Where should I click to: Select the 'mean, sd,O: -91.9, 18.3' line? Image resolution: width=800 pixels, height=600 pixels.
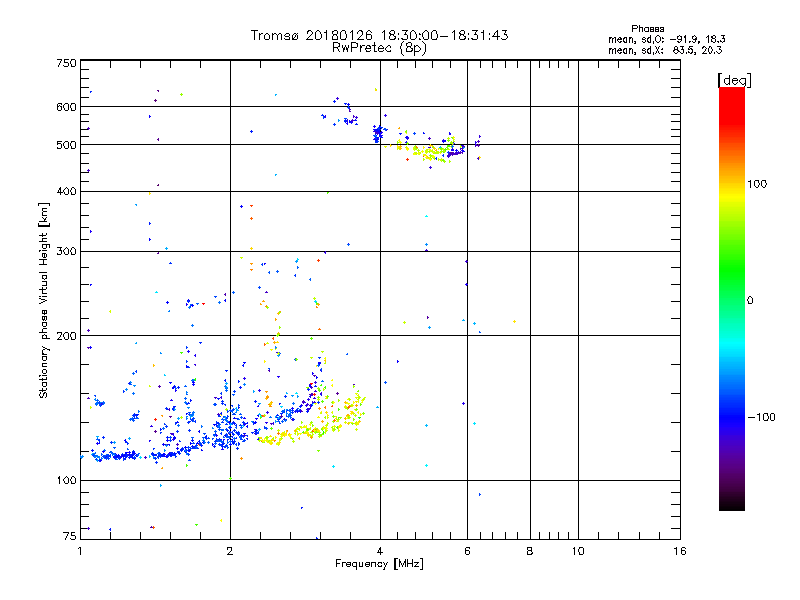[x=666, y=39]
